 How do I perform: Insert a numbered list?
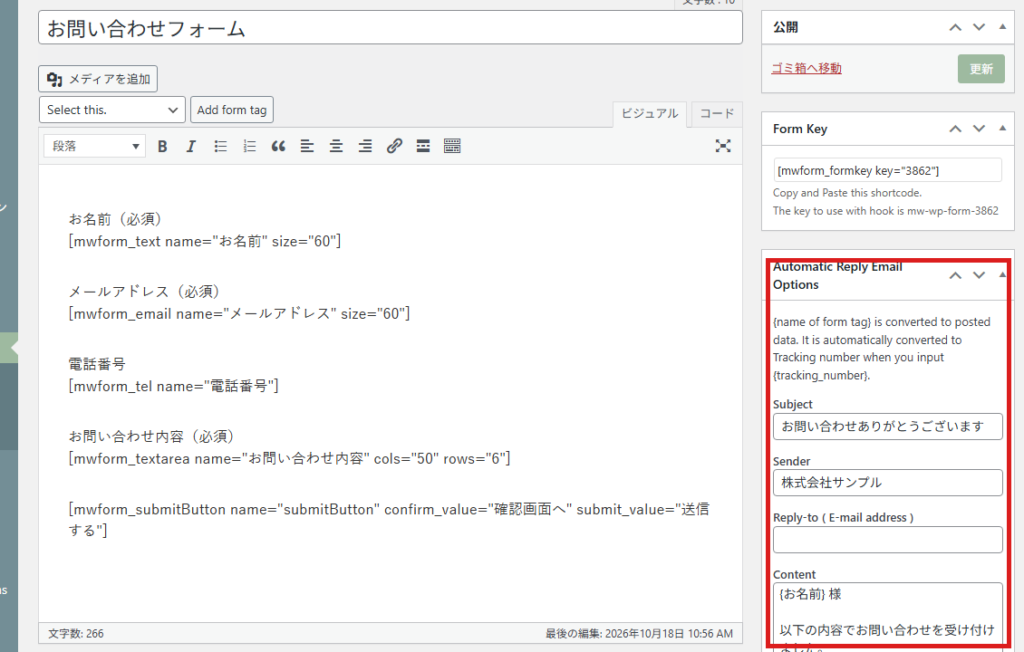249,146
